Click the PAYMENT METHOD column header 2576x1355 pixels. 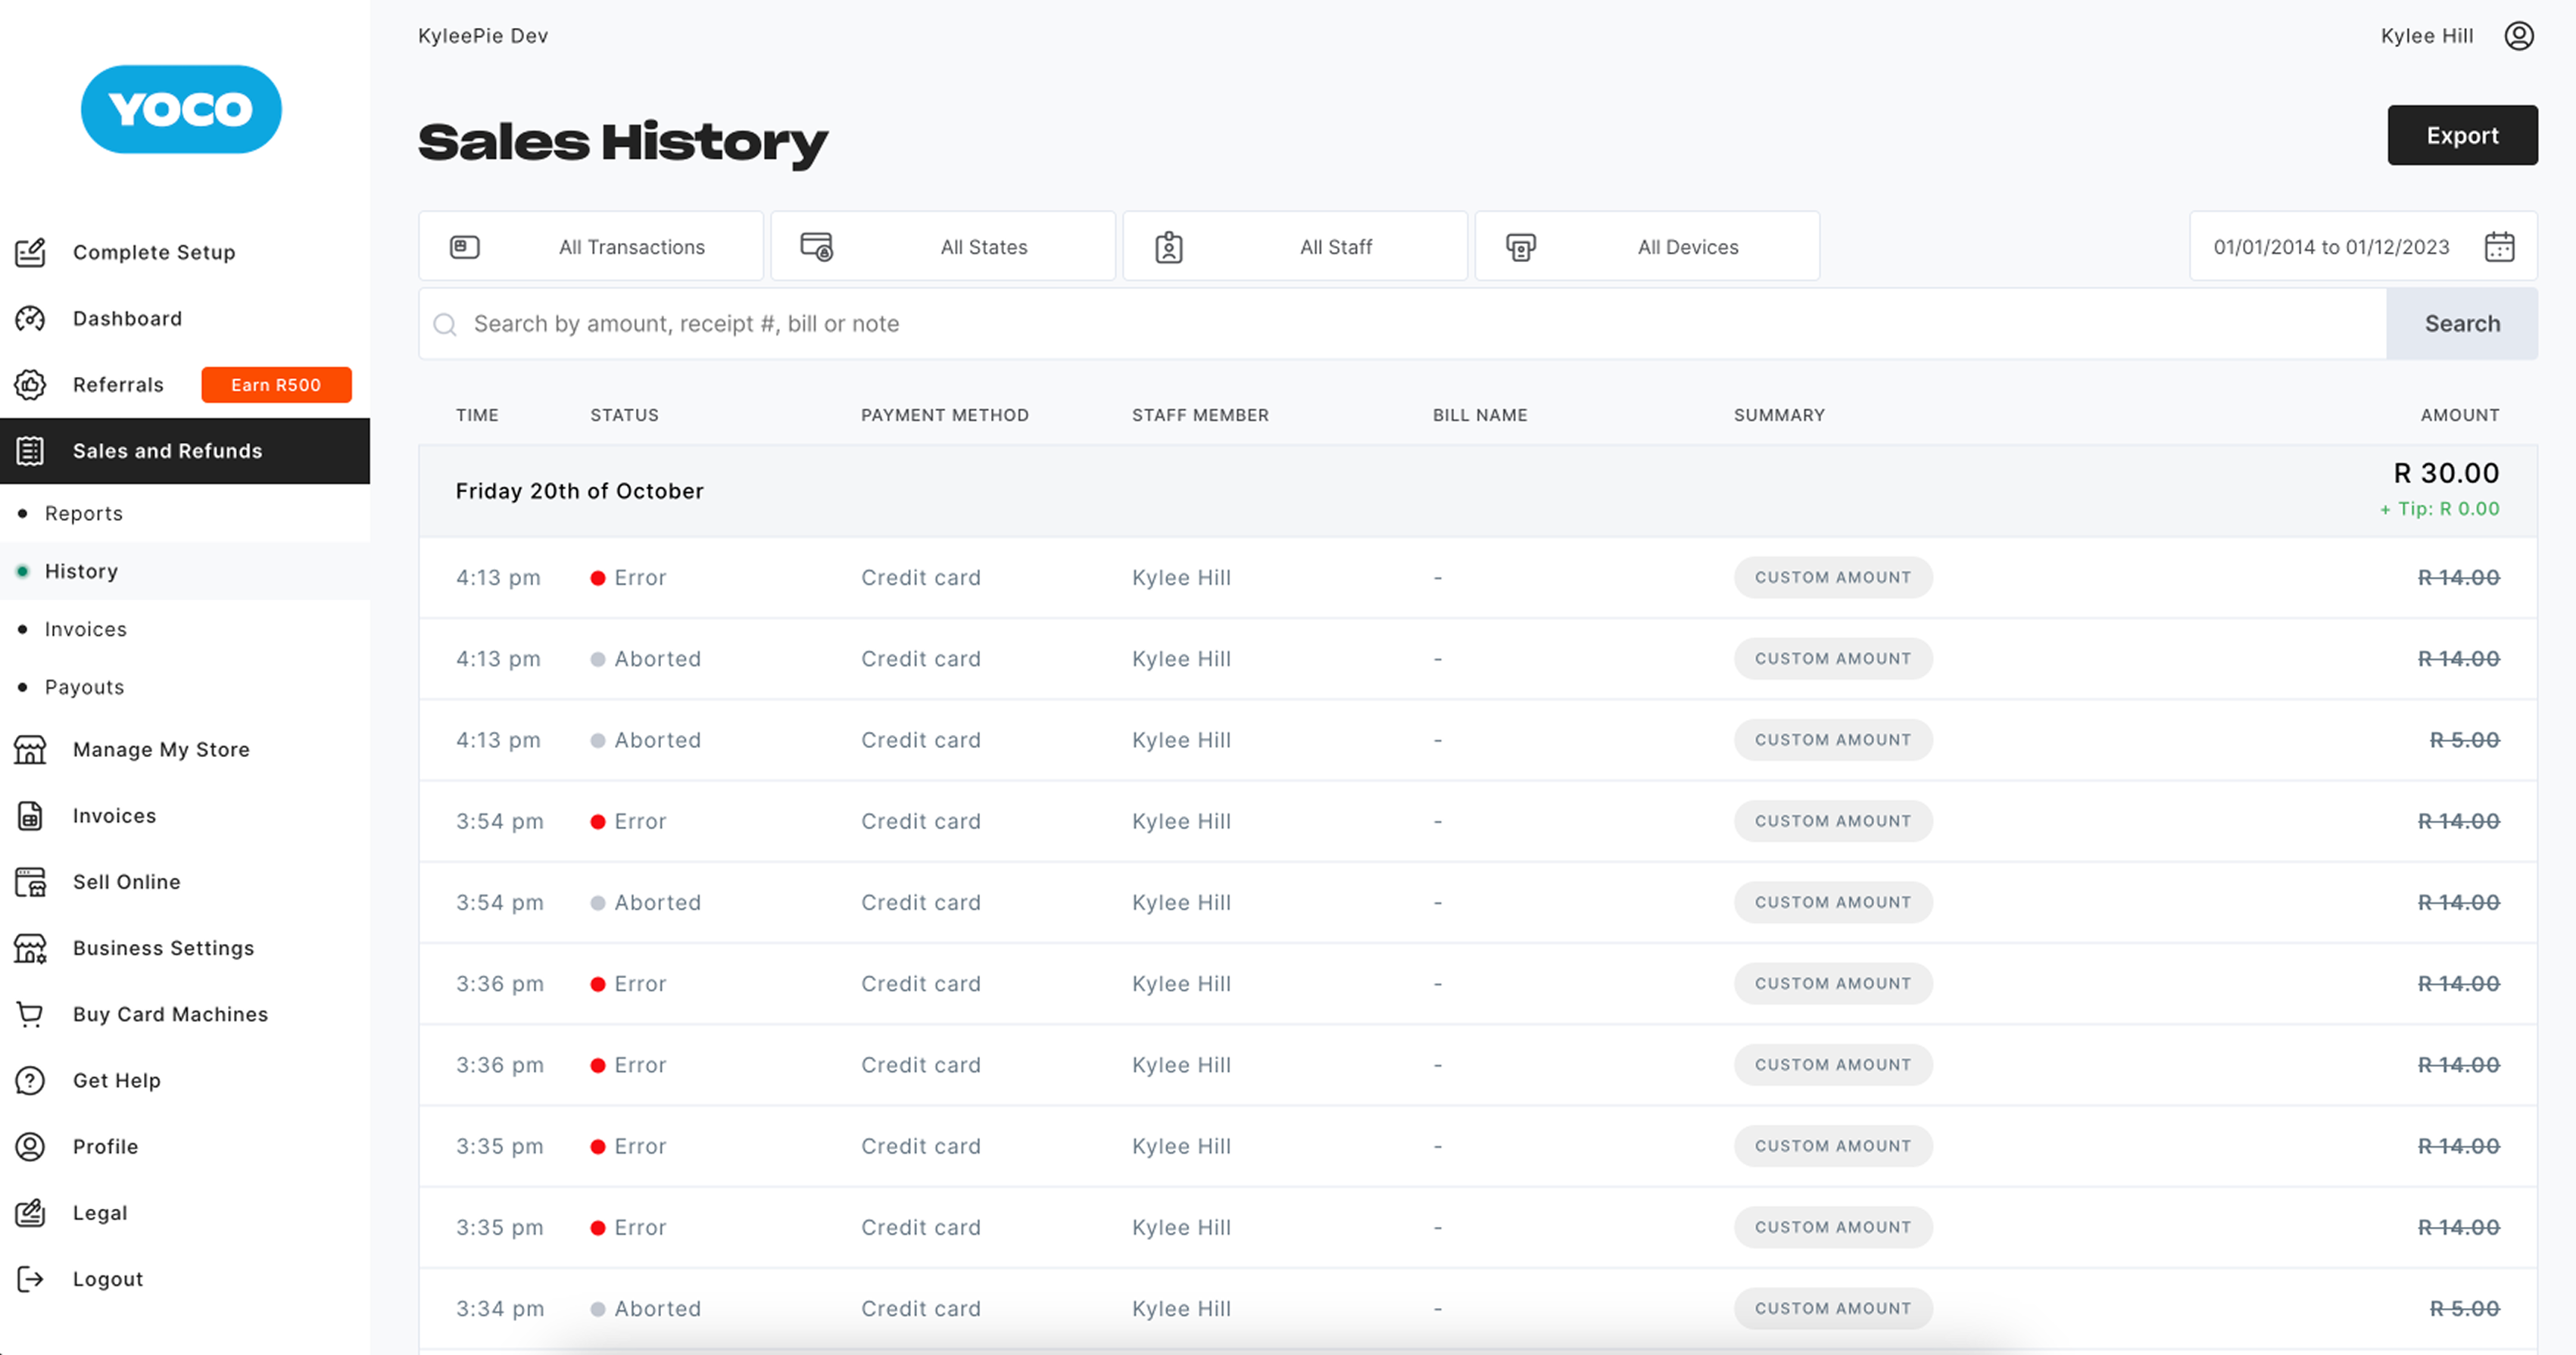point(945,415)
